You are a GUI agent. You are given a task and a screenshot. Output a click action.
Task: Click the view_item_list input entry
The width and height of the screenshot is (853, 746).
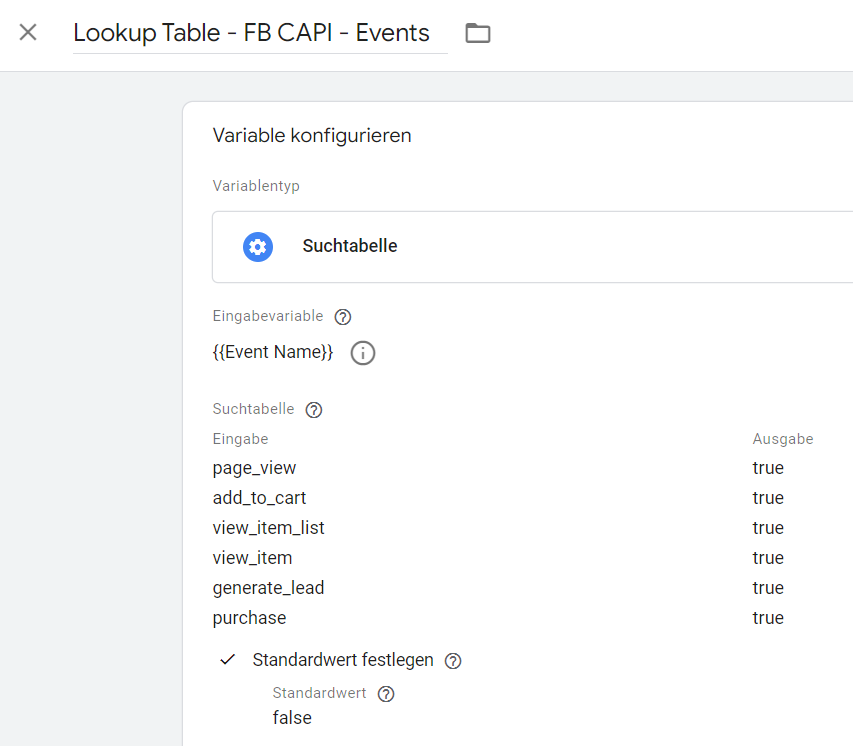268,528
